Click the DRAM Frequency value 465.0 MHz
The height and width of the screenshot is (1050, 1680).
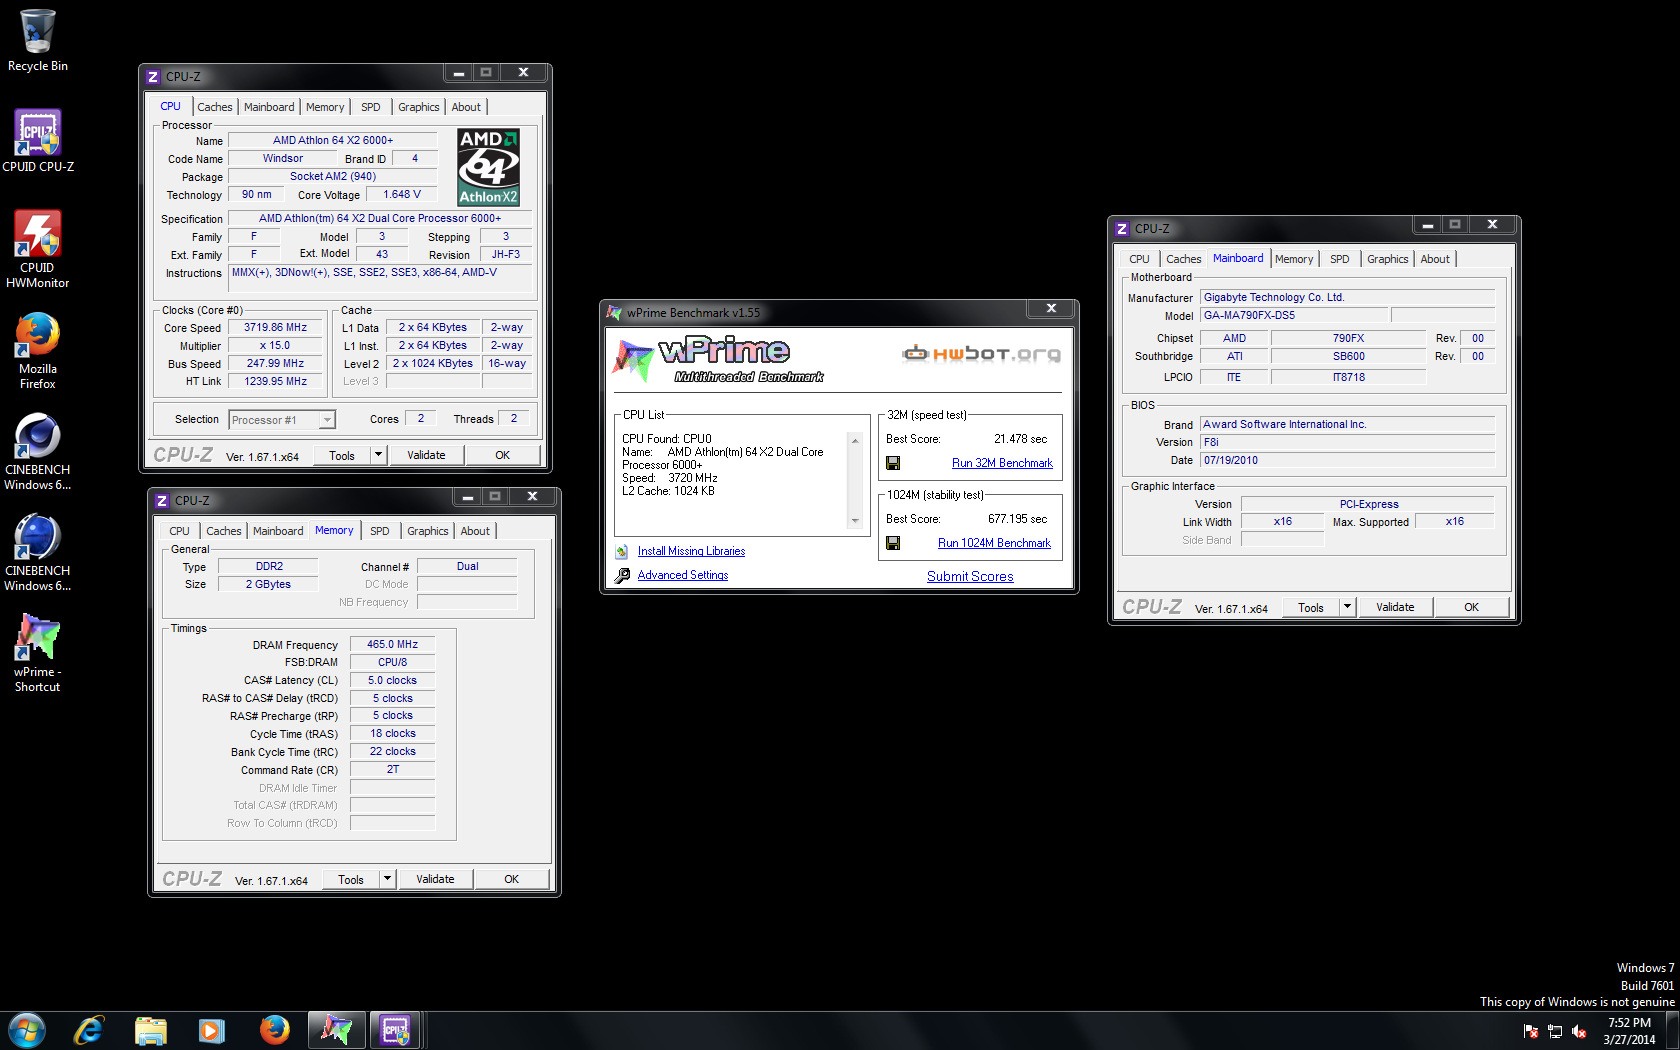click(392, 644)
